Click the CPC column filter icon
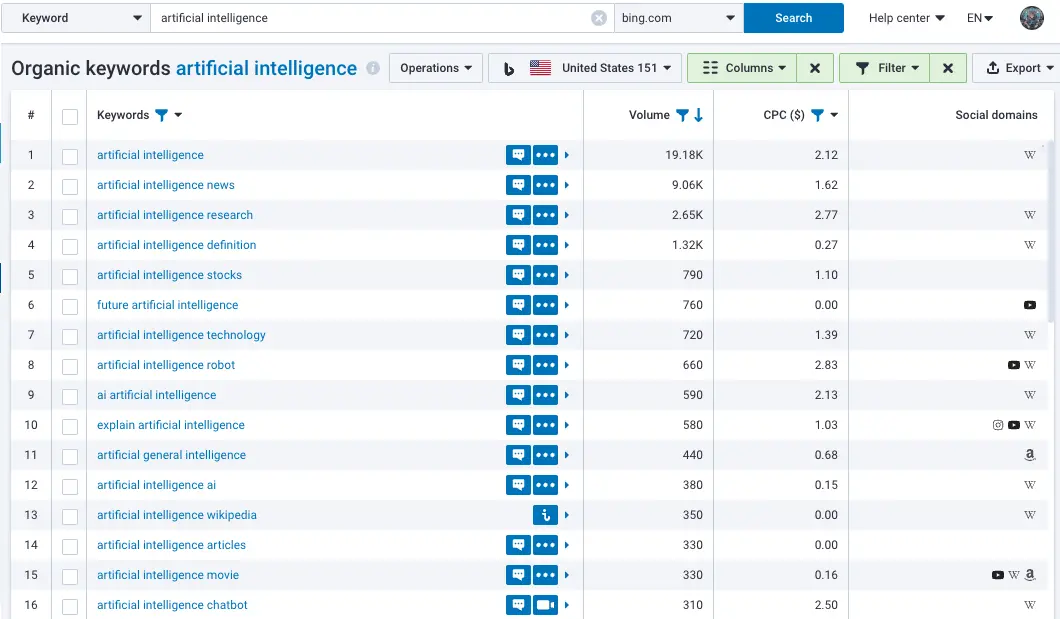Viewport: 1060px width, 619px height. pos(817,115)
